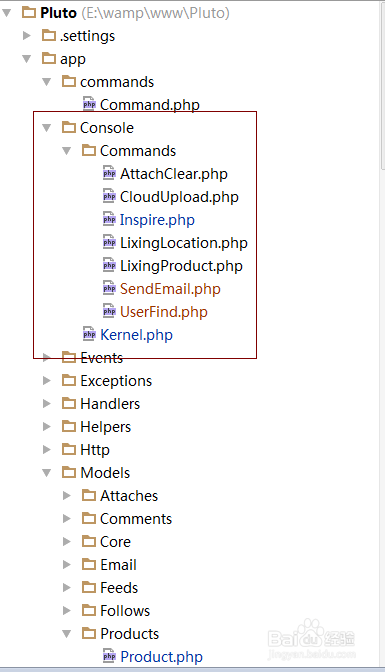Expand the Core folder arrow
Viewport: 385px width, 672px height.
[66, 541]
